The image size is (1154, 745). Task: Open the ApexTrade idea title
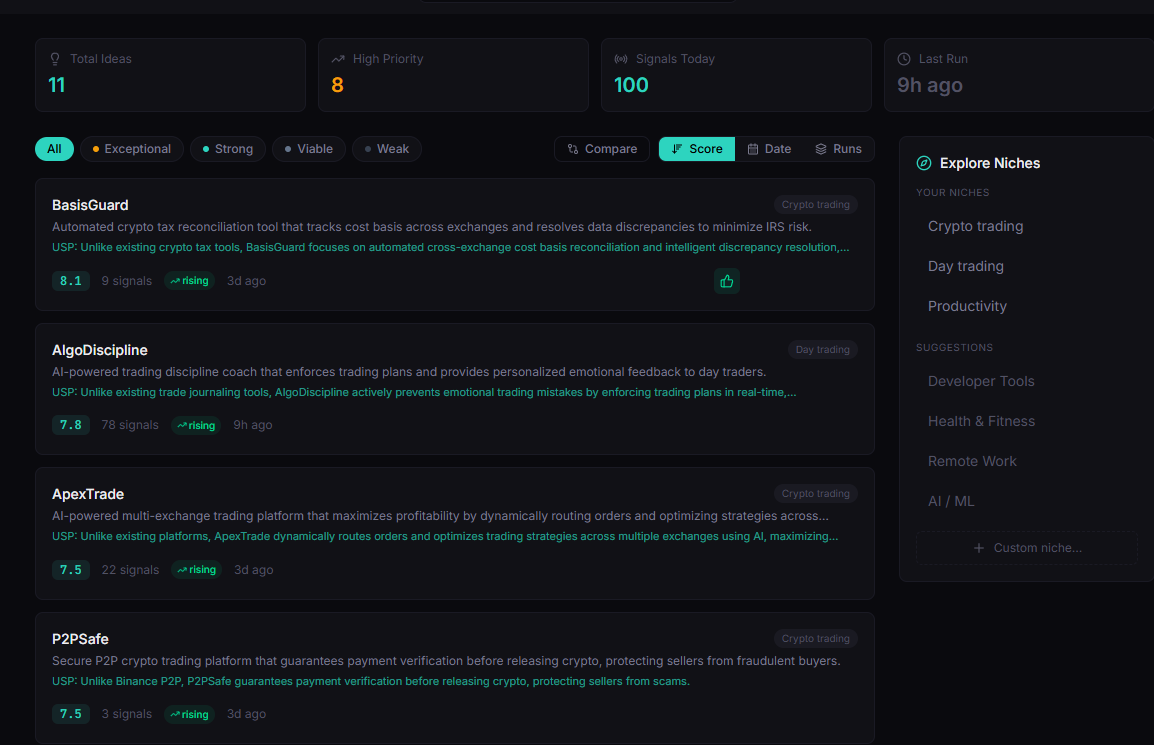[88, 494]
